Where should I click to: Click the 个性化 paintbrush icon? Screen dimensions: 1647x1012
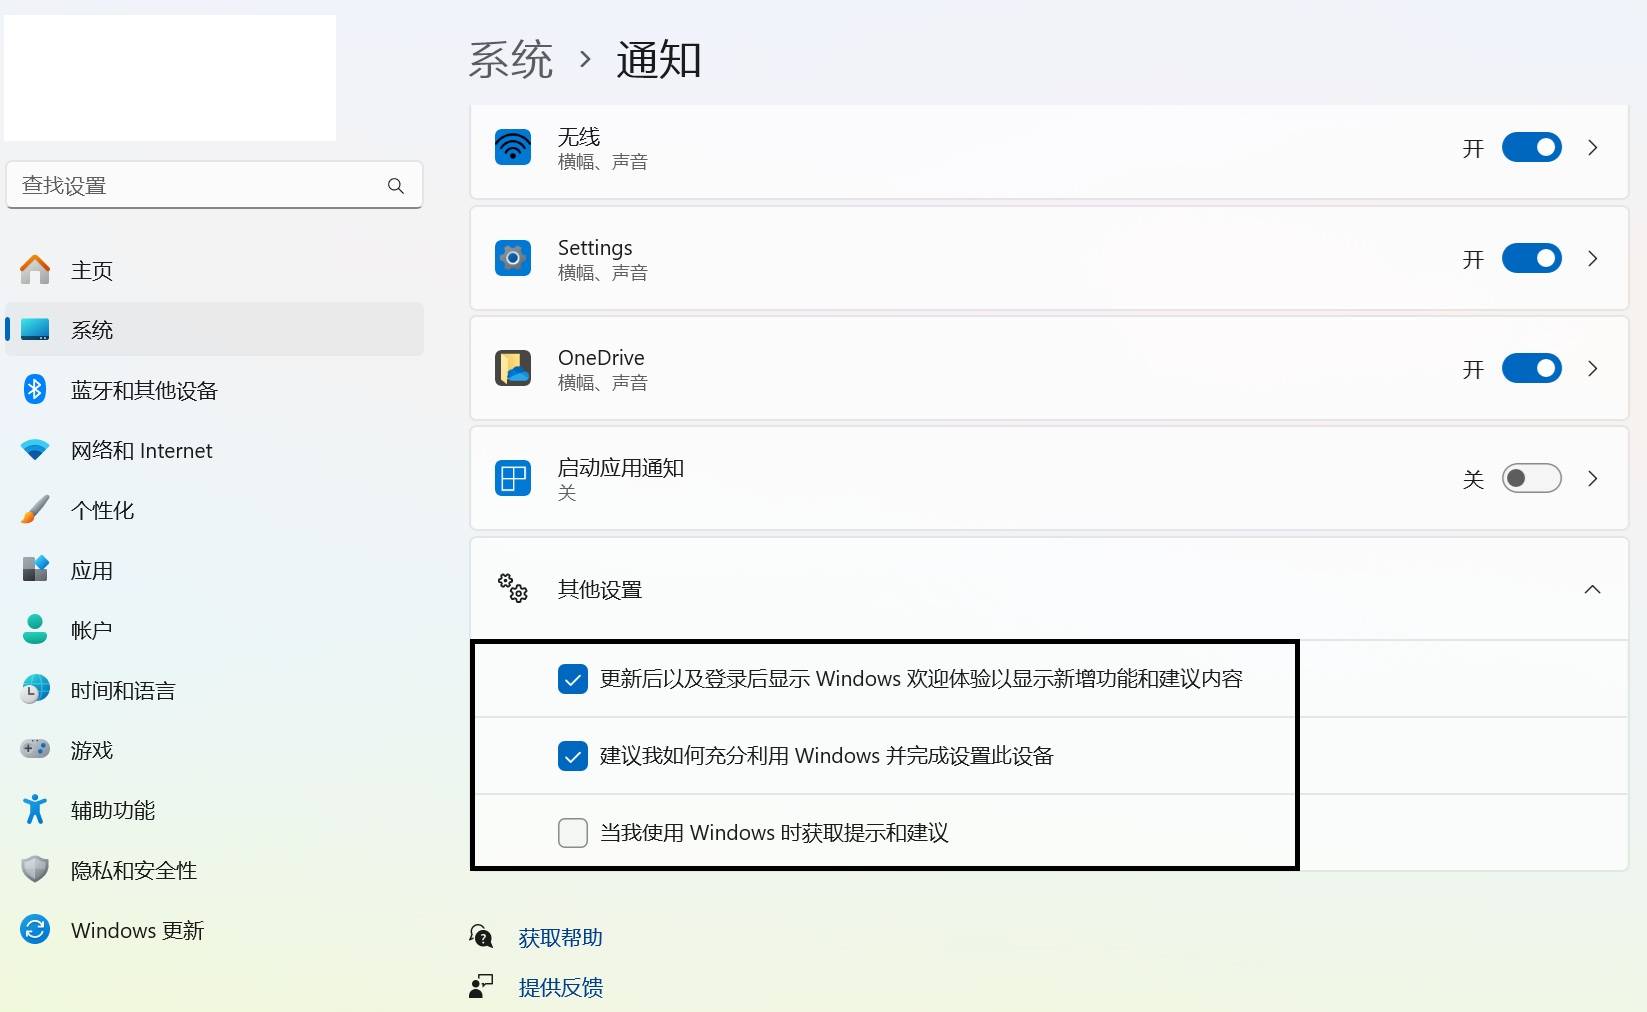(35, 509)
